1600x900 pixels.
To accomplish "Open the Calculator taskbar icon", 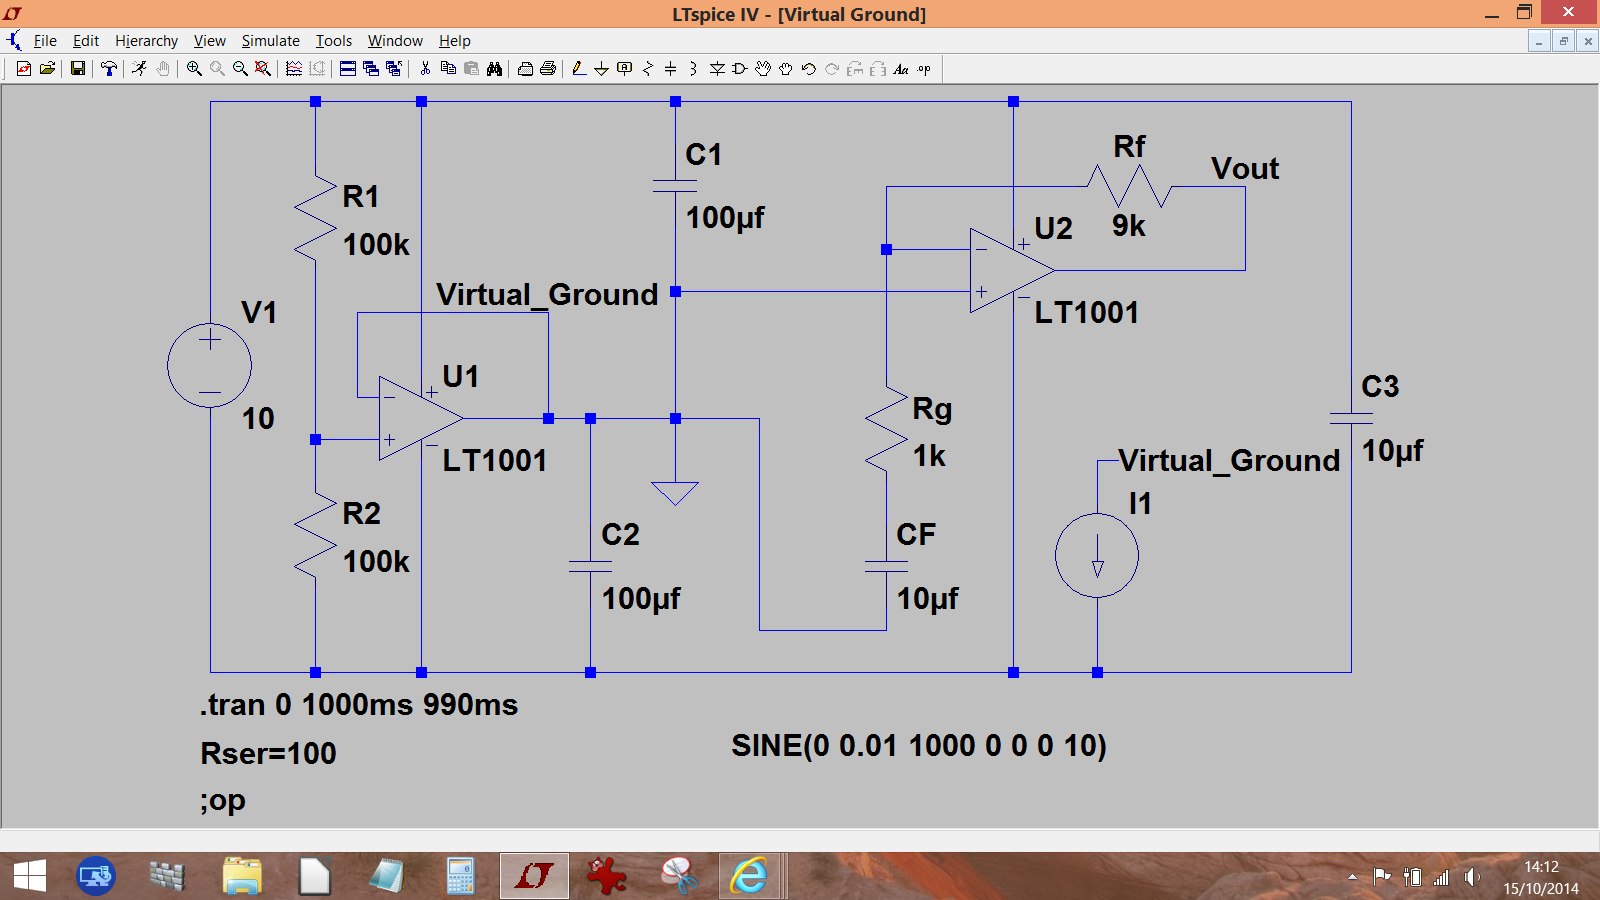I will [x=460, y=877].
